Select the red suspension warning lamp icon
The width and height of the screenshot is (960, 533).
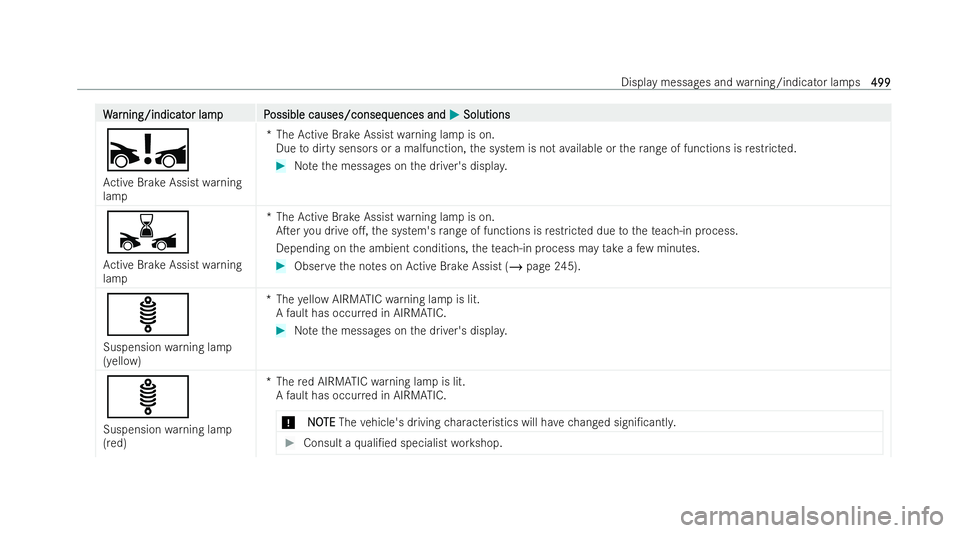(148, 397)
